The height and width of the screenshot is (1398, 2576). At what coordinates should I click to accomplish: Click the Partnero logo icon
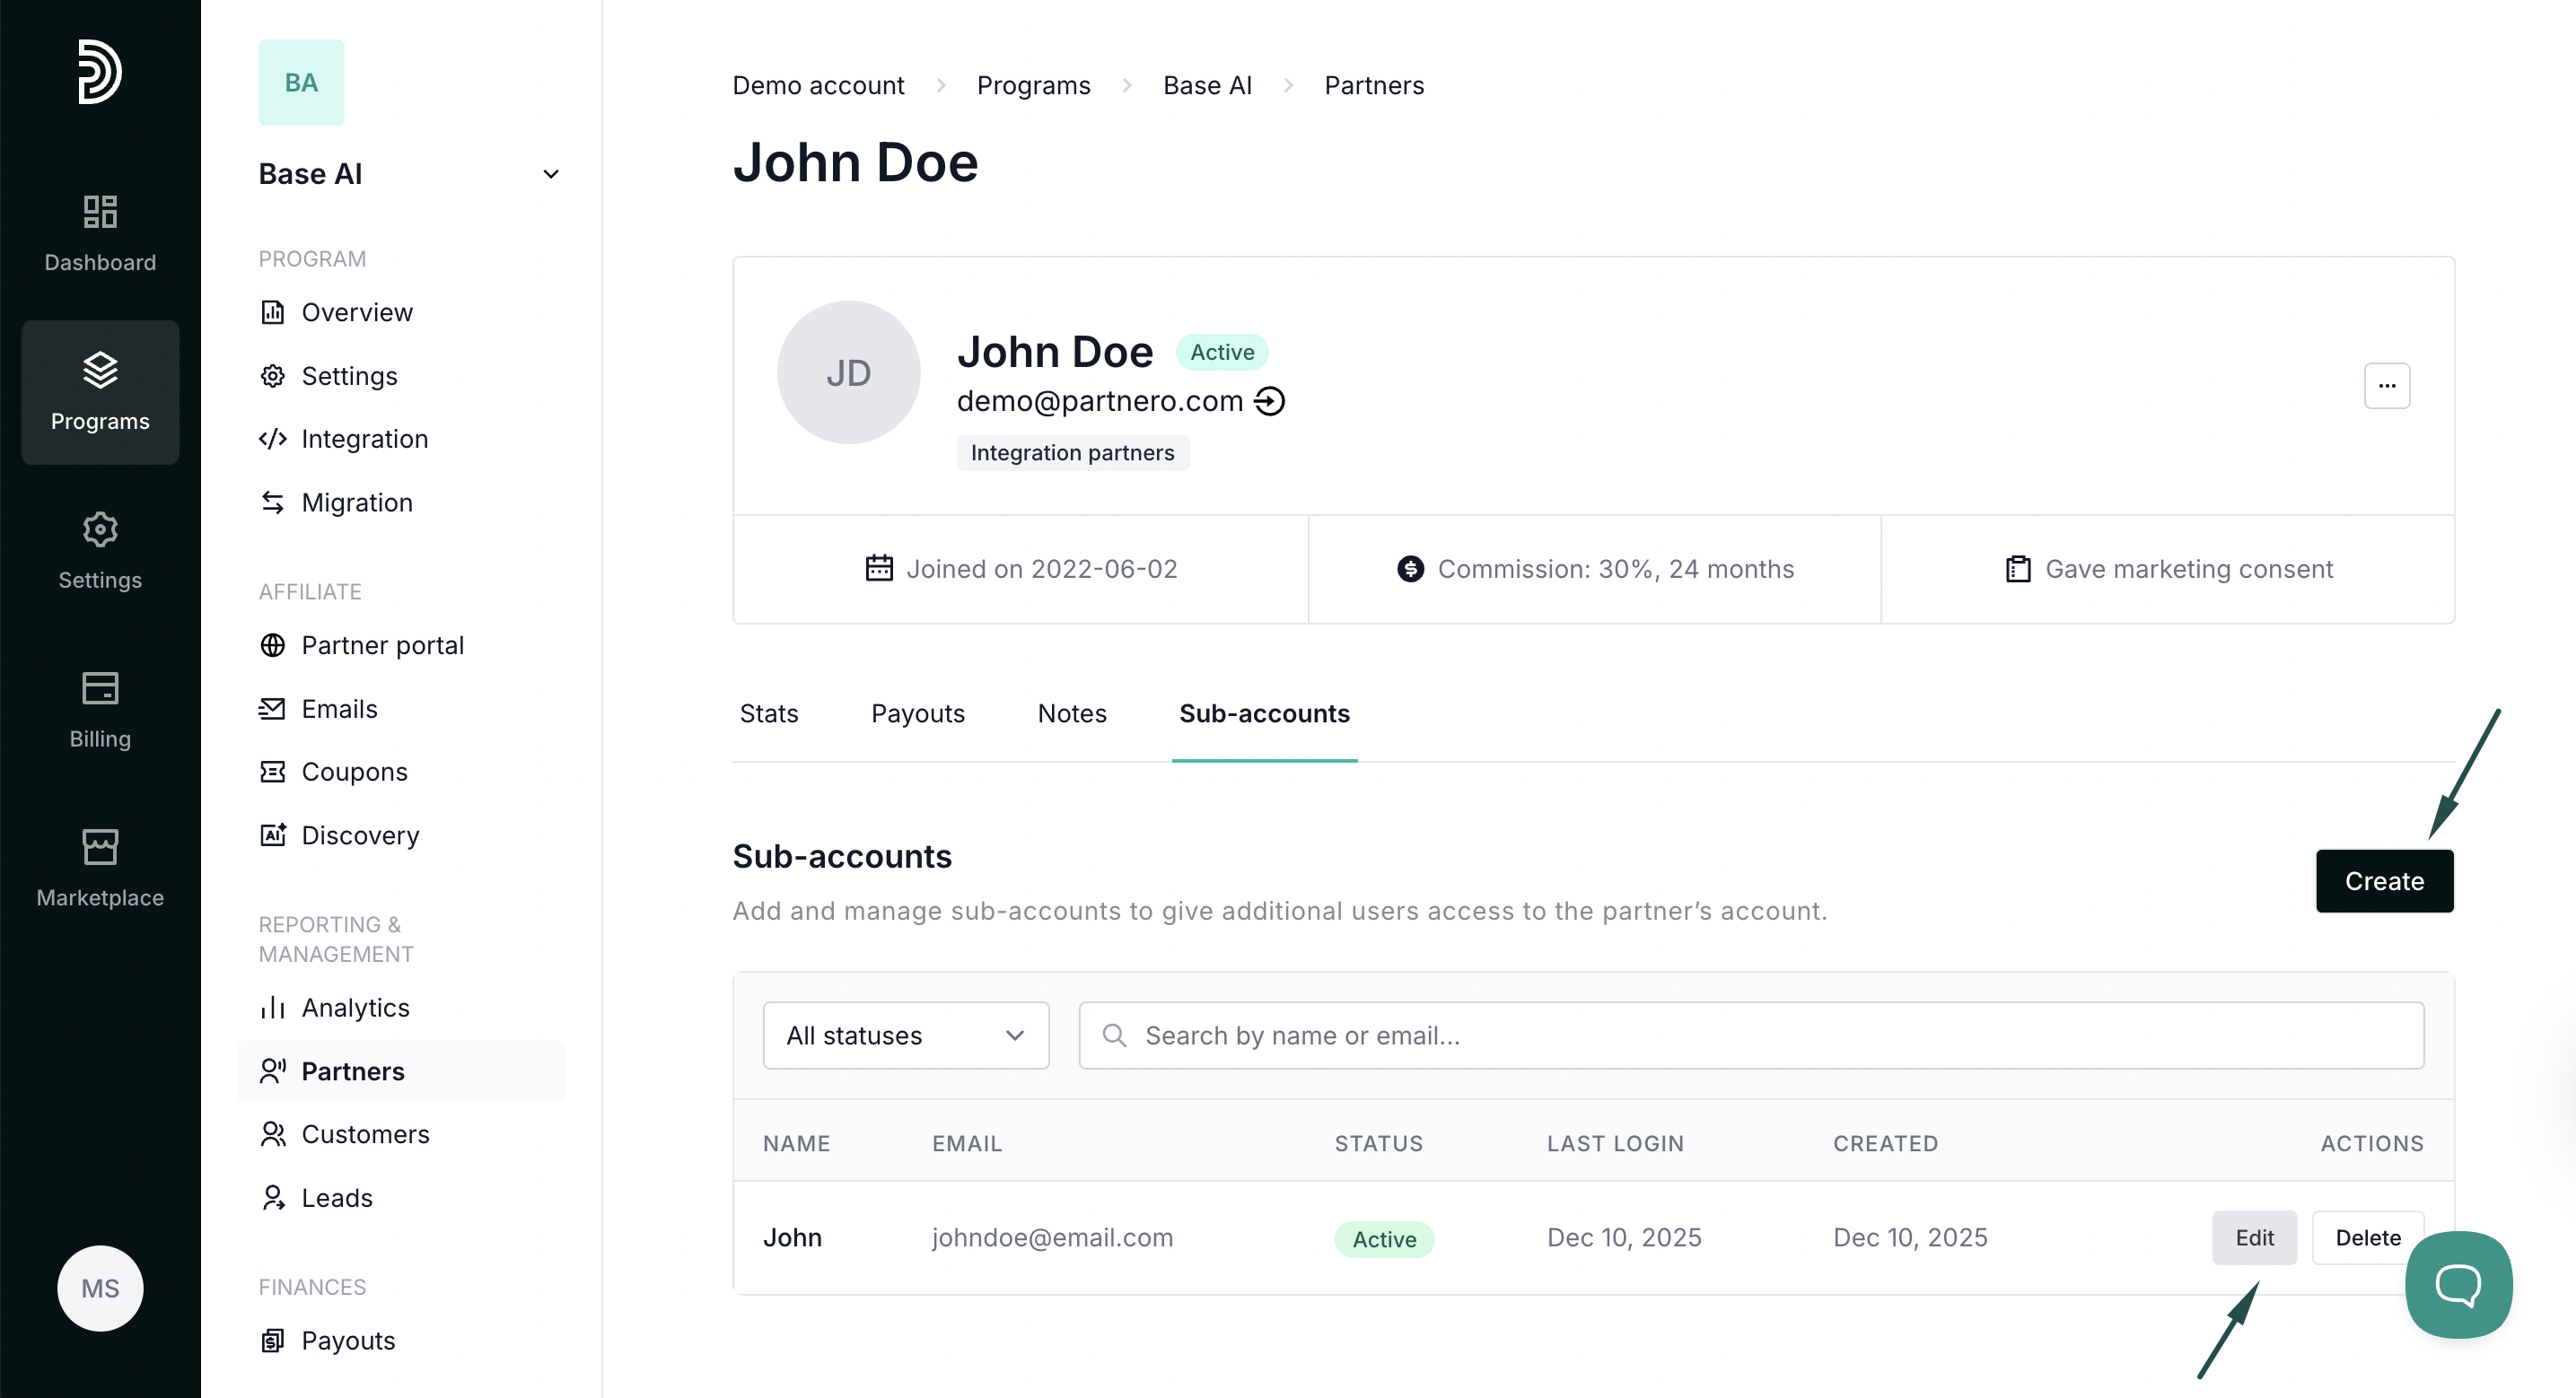(x=100, y=72)
